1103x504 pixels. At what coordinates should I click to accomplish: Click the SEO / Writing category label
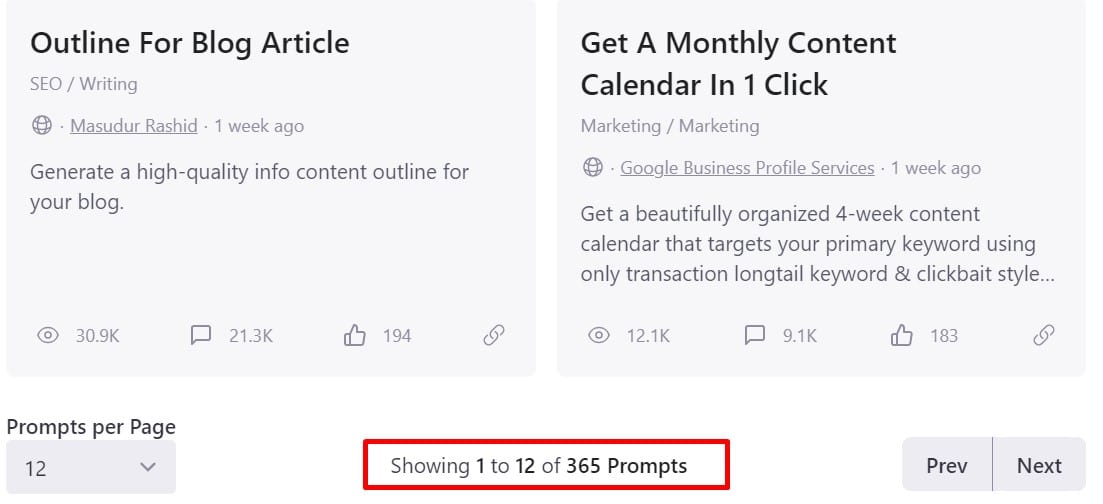point(84,84)
